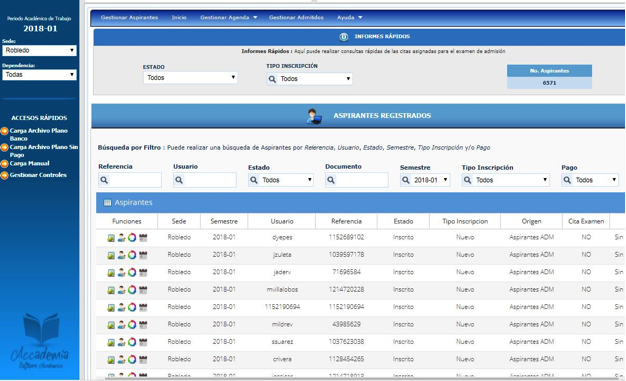Viewport: 626px width, 381px height.
Task: Click reference number 1152689102
Action: click(346, 237)
